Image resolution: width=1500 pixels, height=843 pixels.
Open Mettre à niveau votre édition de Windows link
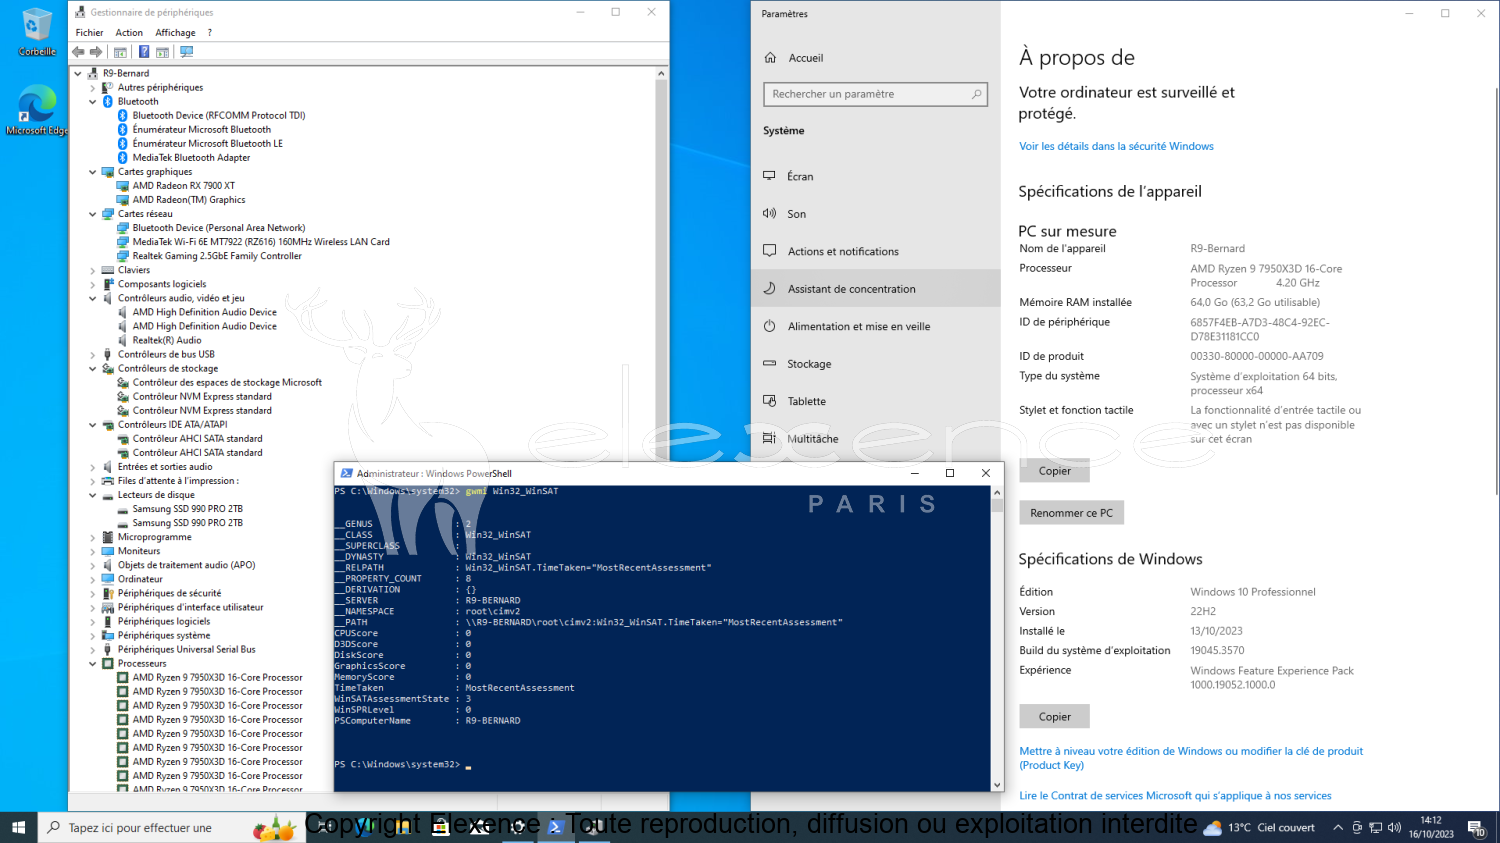pos(1191,758)
